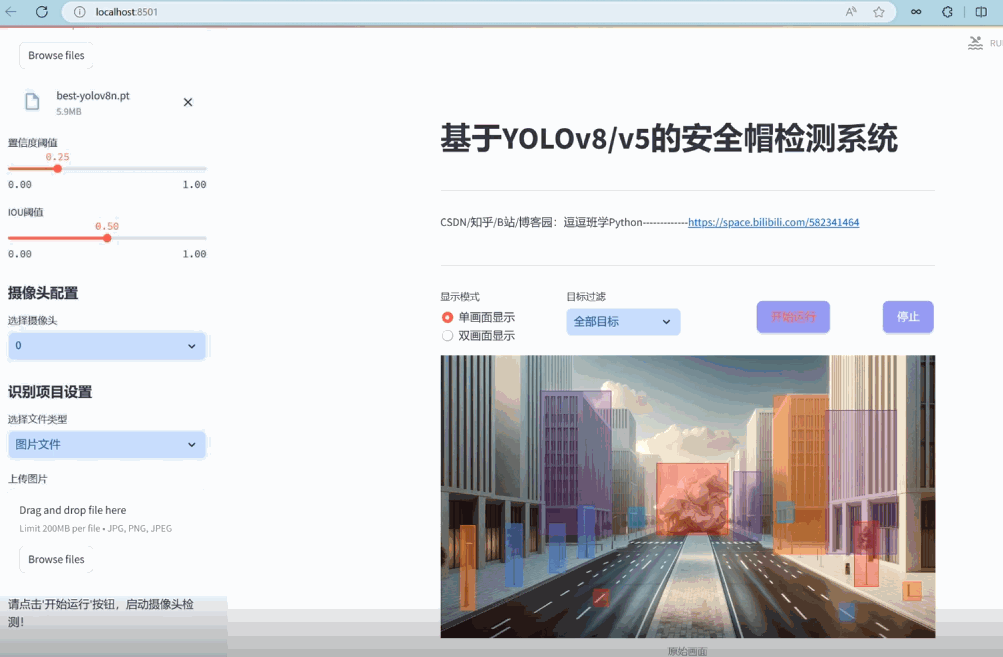Select the 单画面显示 radio option

pos(478,317)
